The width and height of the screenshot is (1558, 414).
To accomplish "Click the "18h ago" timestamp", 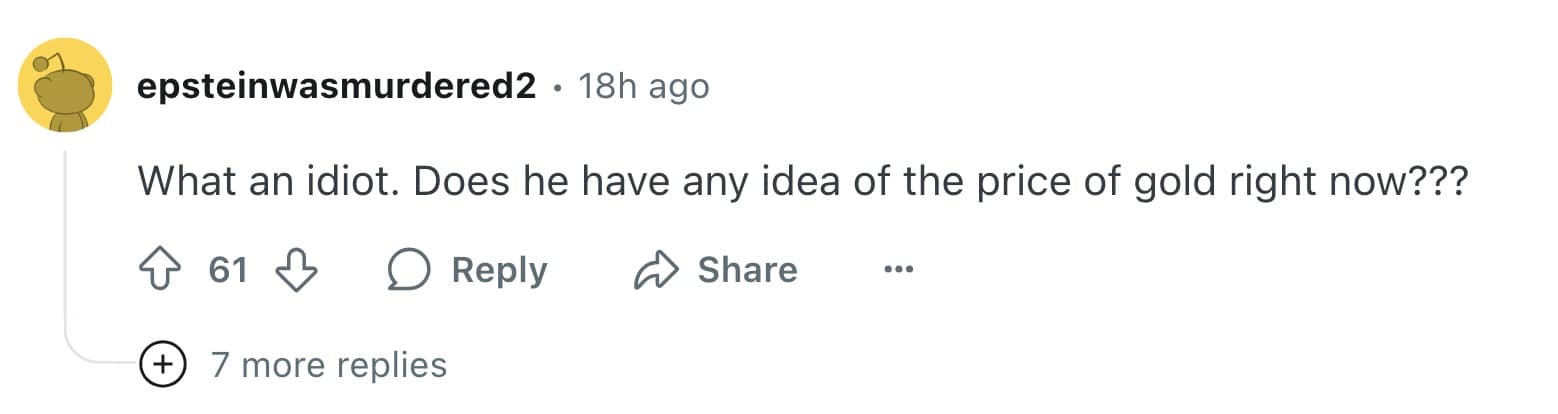I will point(643,87).
